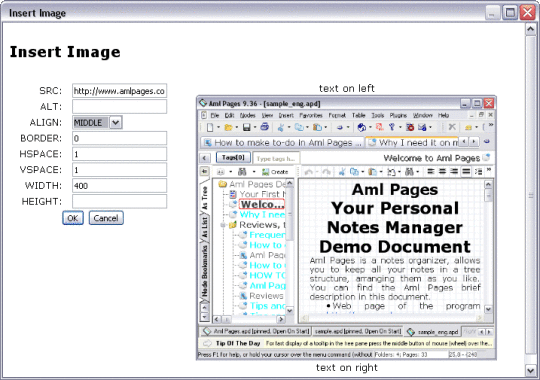Click the Create button above the tree
Screen dimensions: 540x380
(x=275, y=172)
